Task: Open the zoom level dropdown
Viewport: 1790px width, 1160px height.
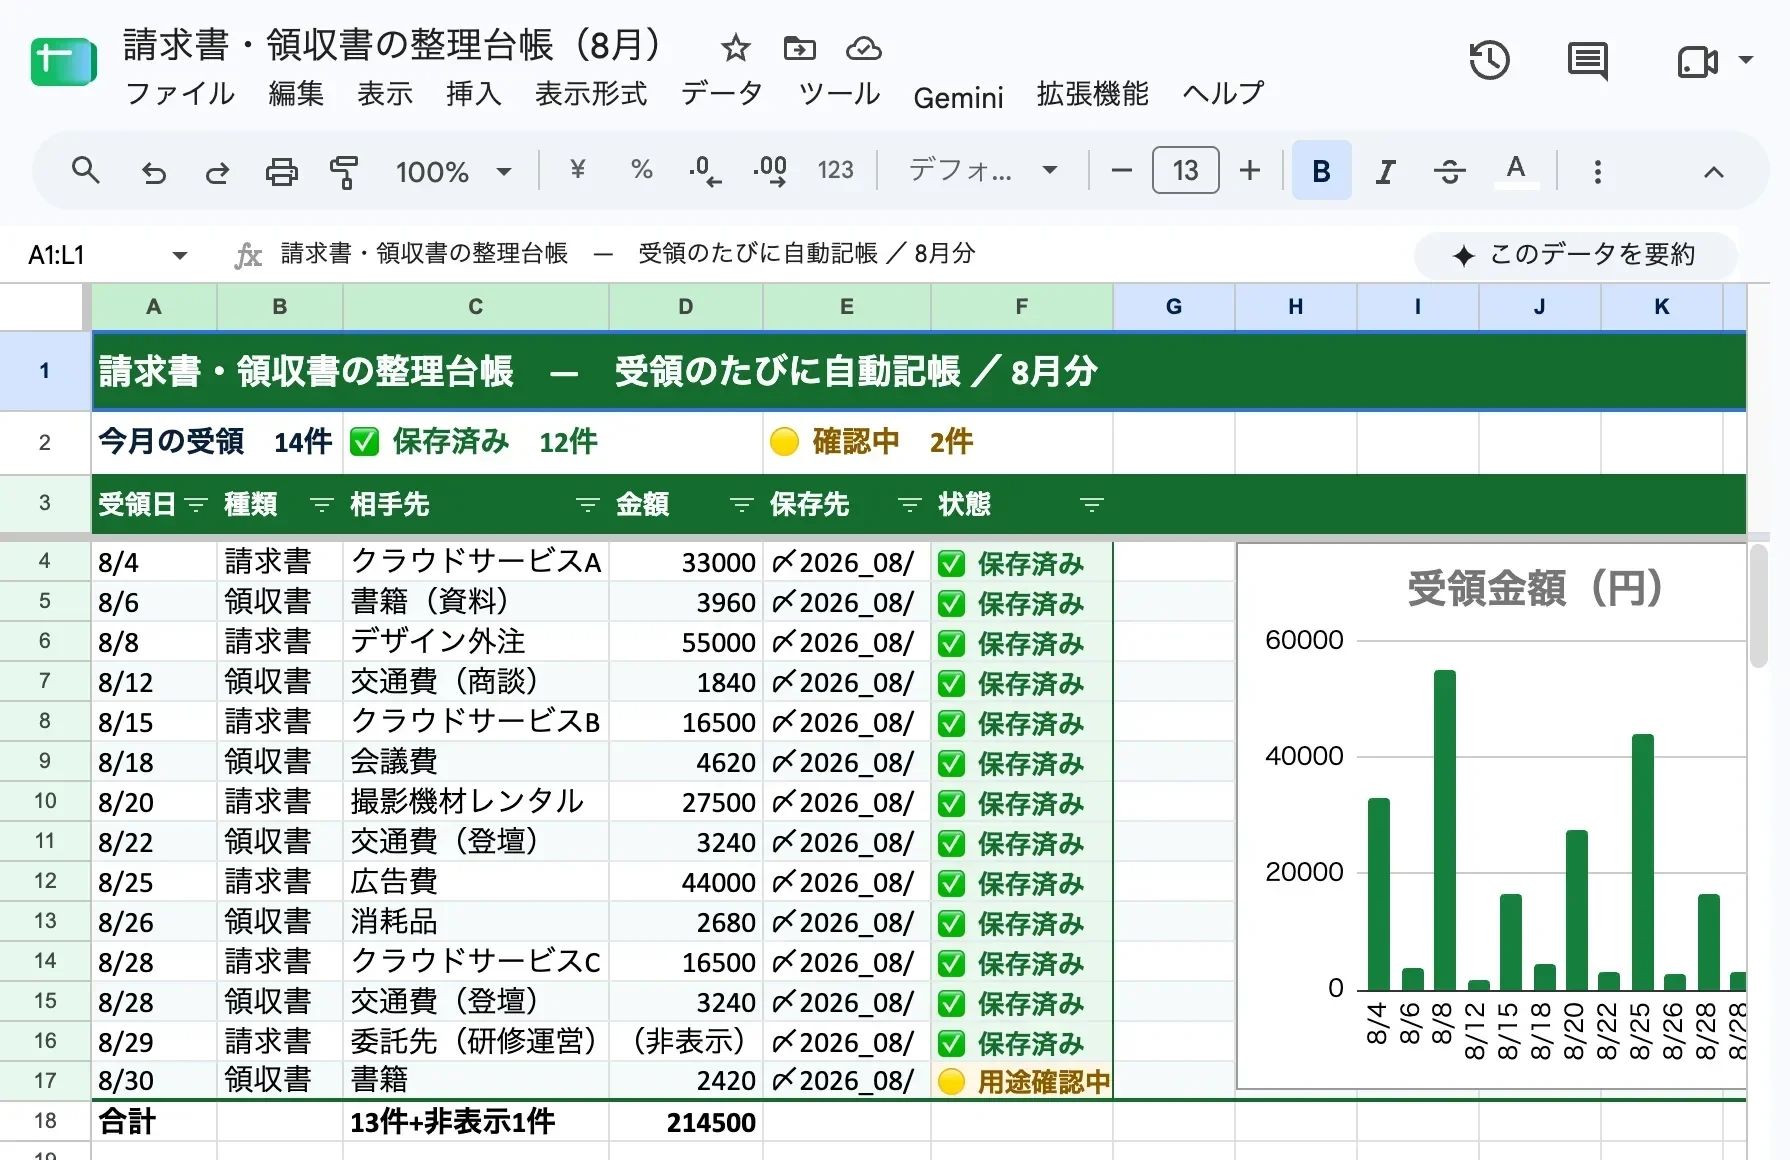Action: point(454,172)
